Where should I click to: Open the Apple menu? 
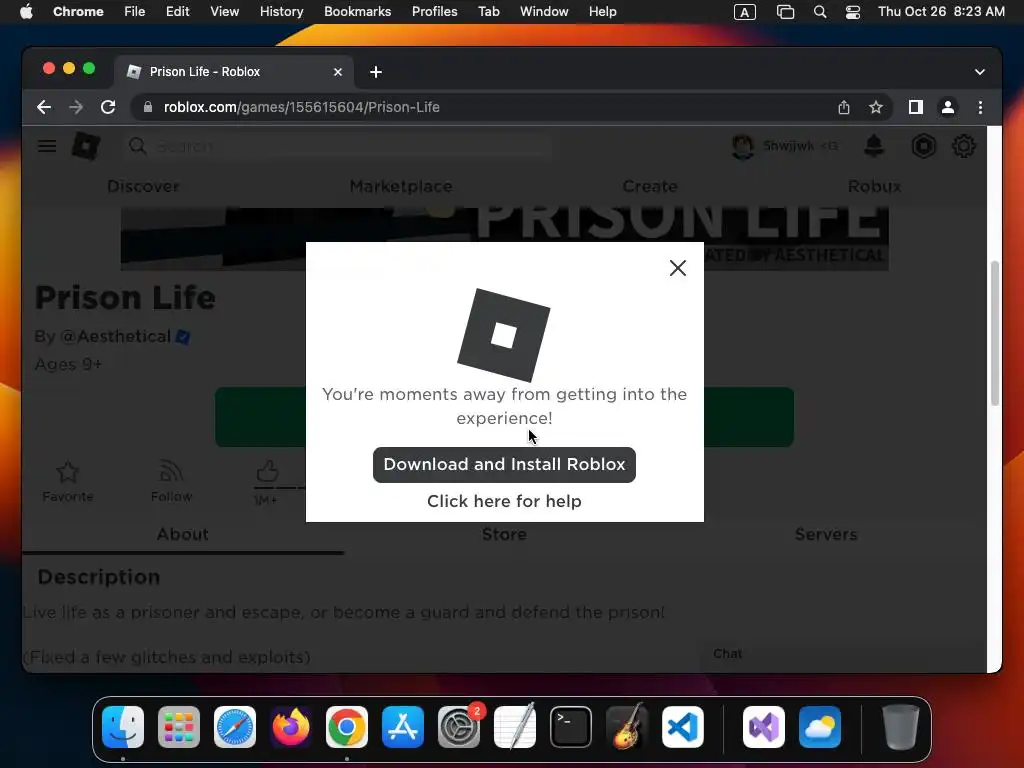[26, 11]
